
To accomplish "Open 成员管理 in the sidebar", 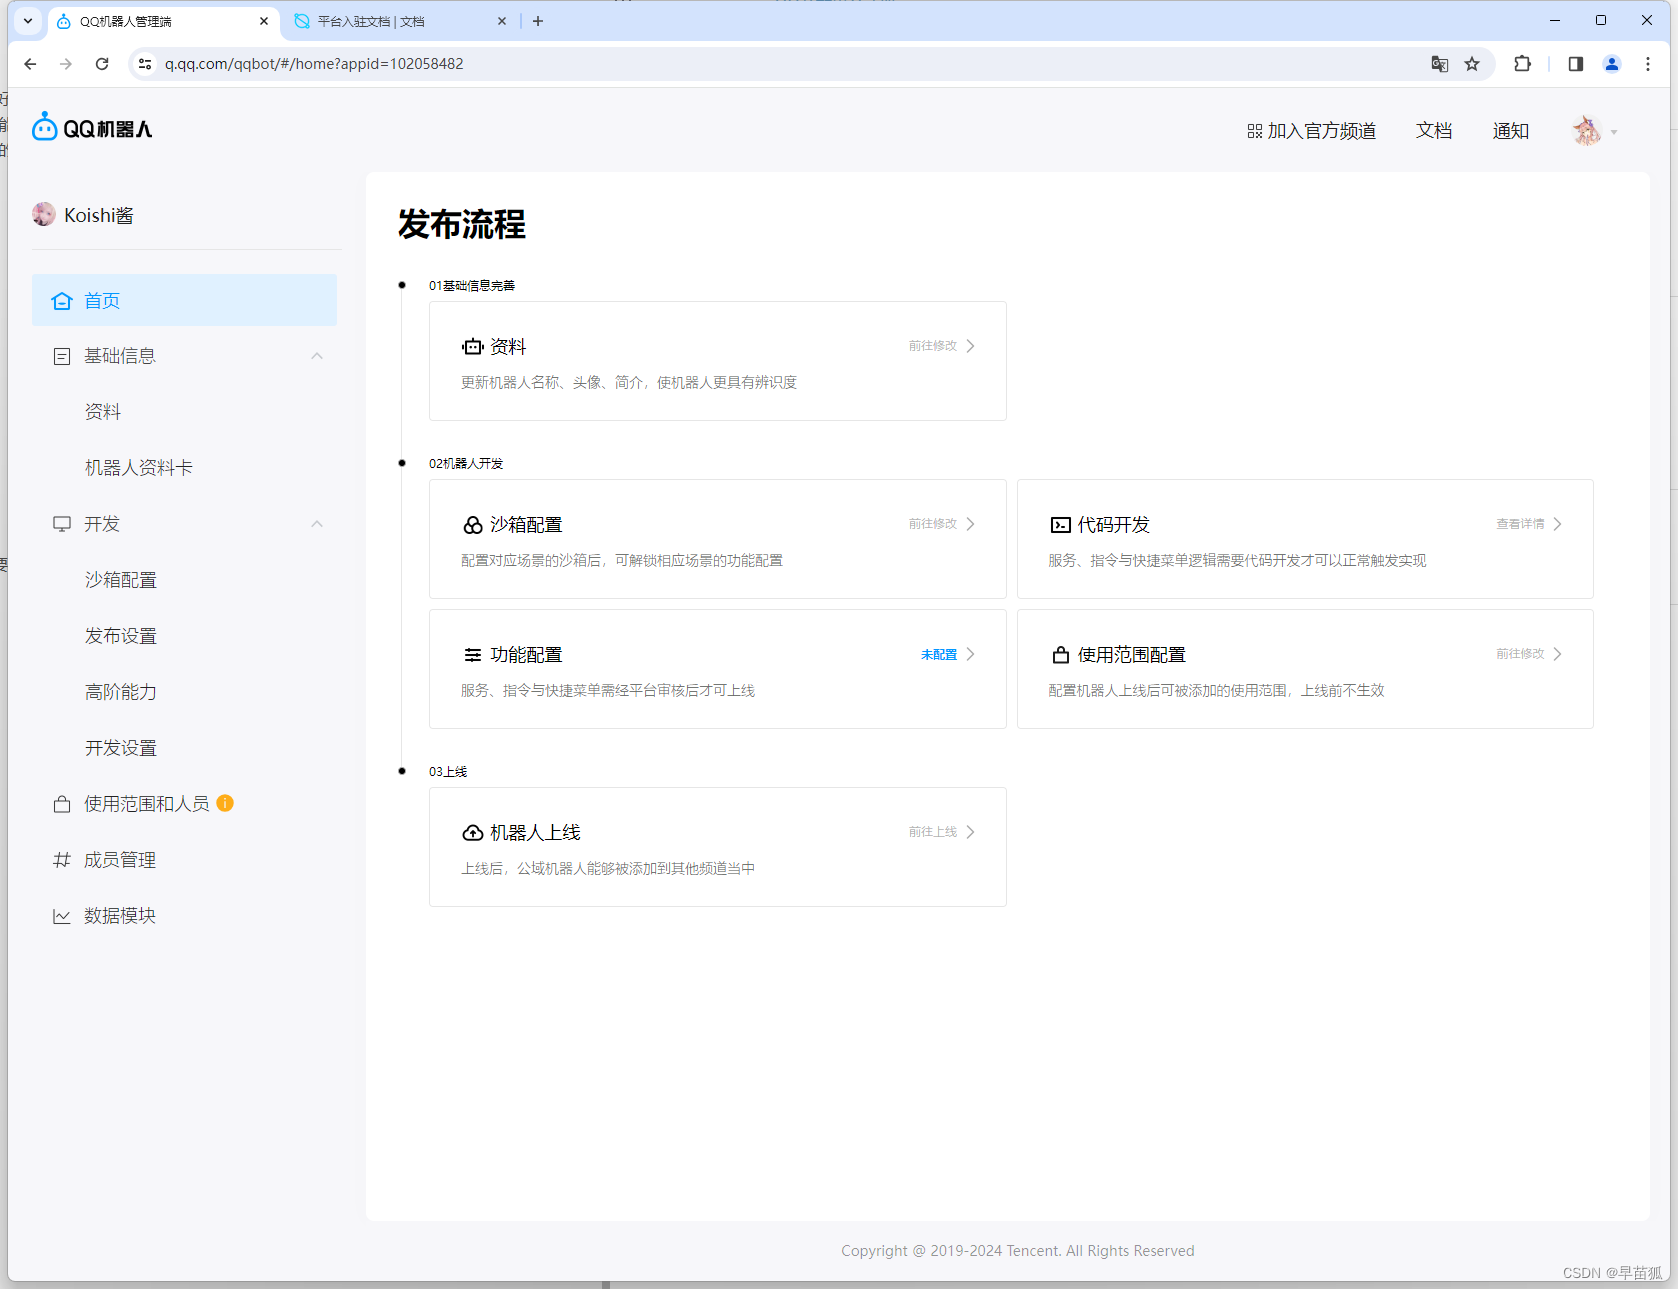I will 120,860.
